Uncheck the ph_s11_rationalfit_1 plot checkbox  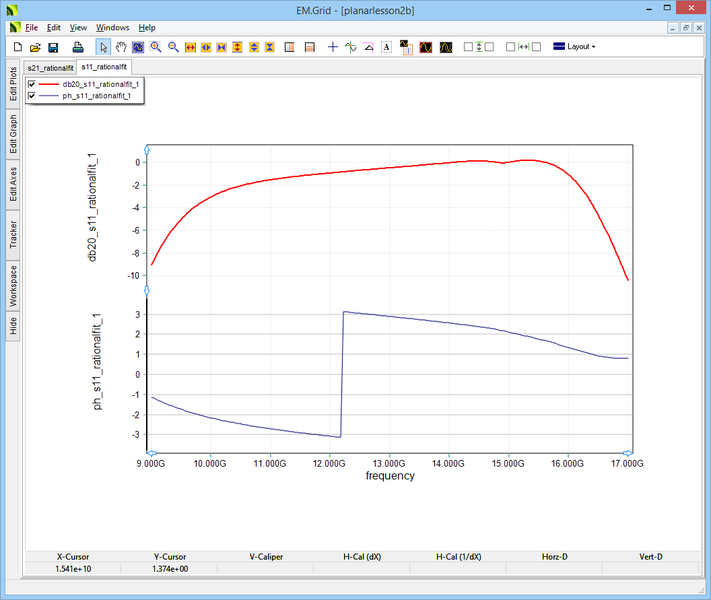pos(33,96)
